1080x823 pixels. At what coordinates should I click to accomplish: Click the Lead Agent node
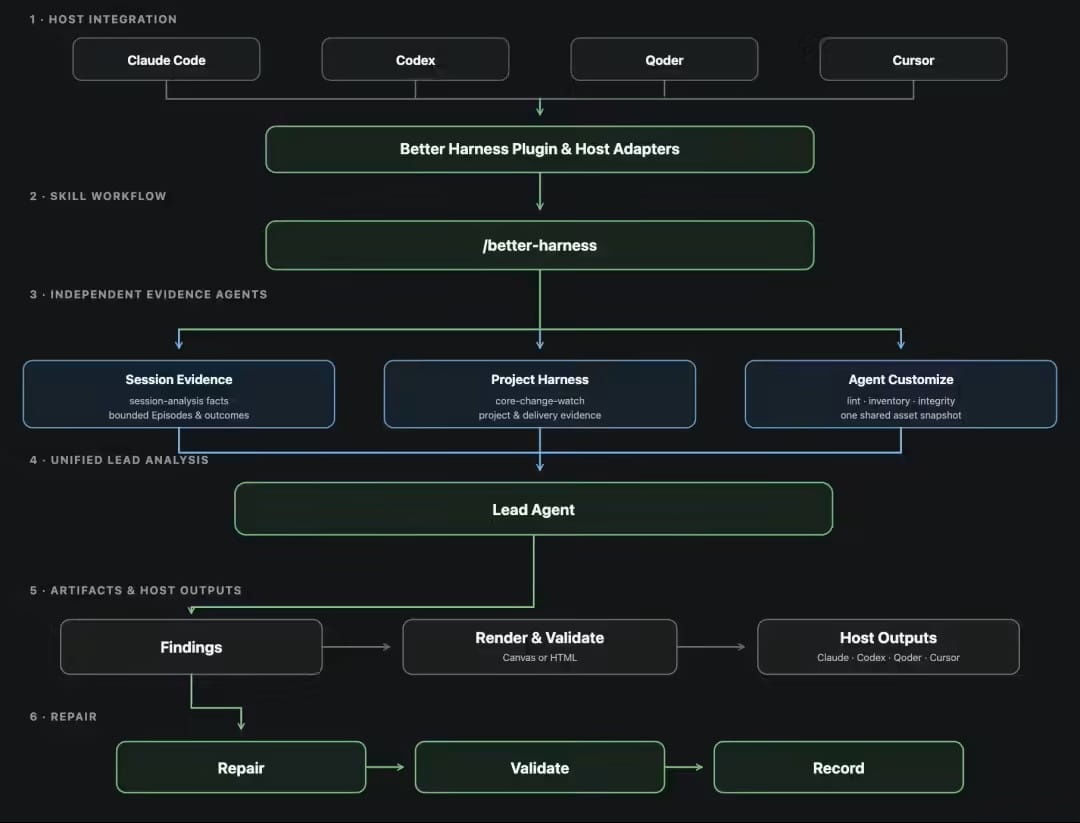pos(534,509)
